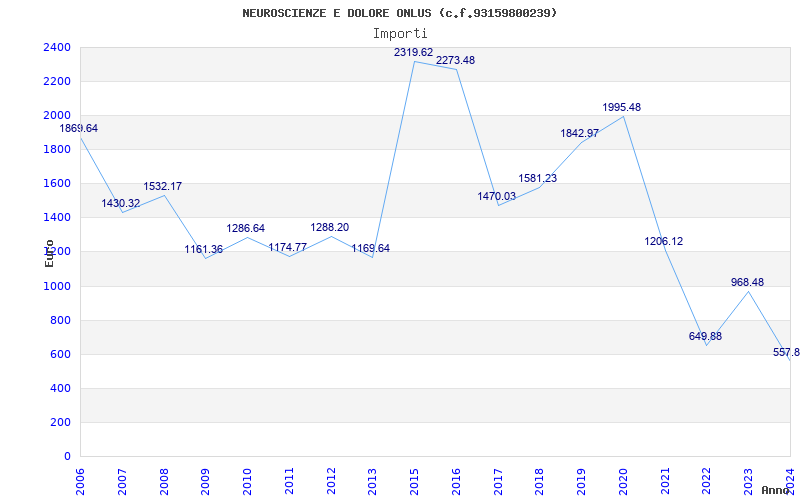Viewport: 800px width, 500px height.
Task: Click the x-axis year 2020
Action: (623, 482)
